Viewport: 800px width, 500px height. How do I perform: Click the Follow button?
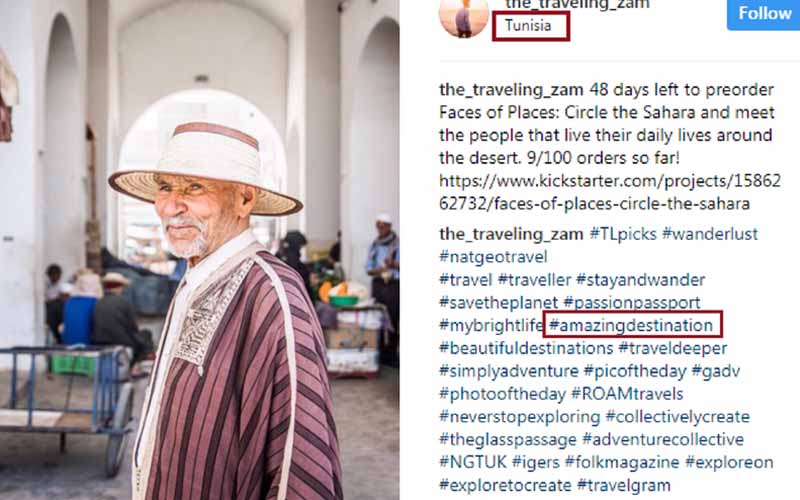[764, 13]
